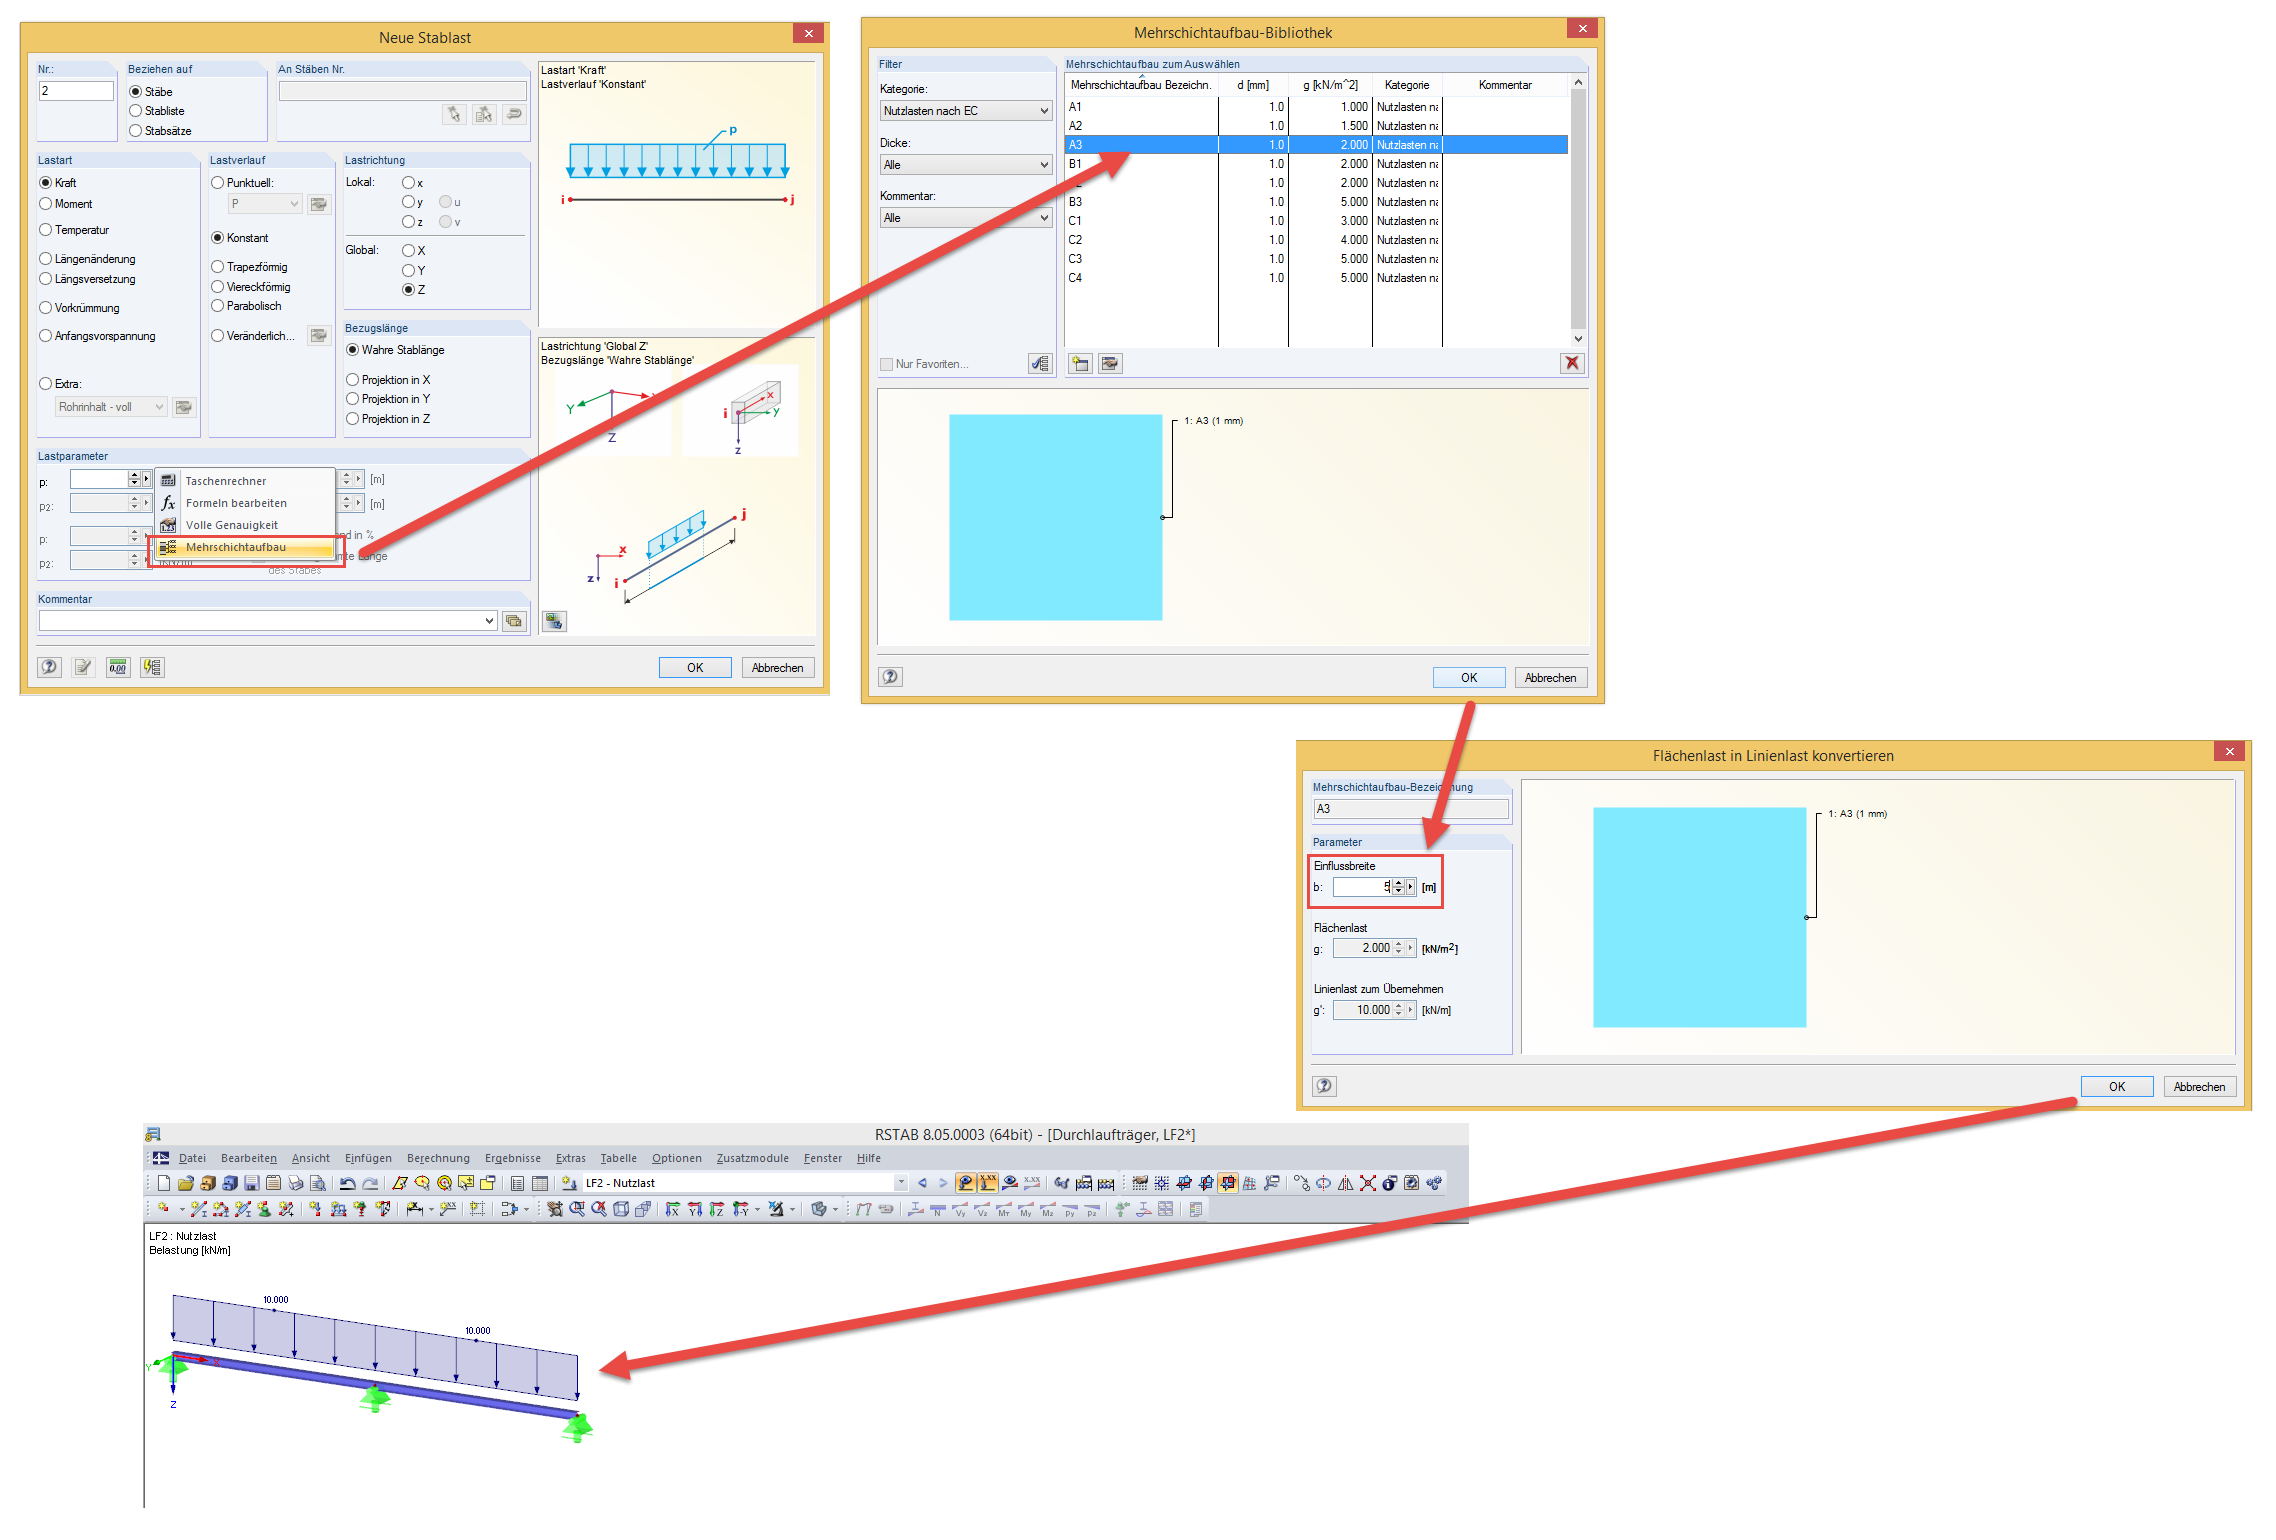Select row A3 in layer structure table
The height and width of the screenshot is (1540, 2276).
[1317, 145]
